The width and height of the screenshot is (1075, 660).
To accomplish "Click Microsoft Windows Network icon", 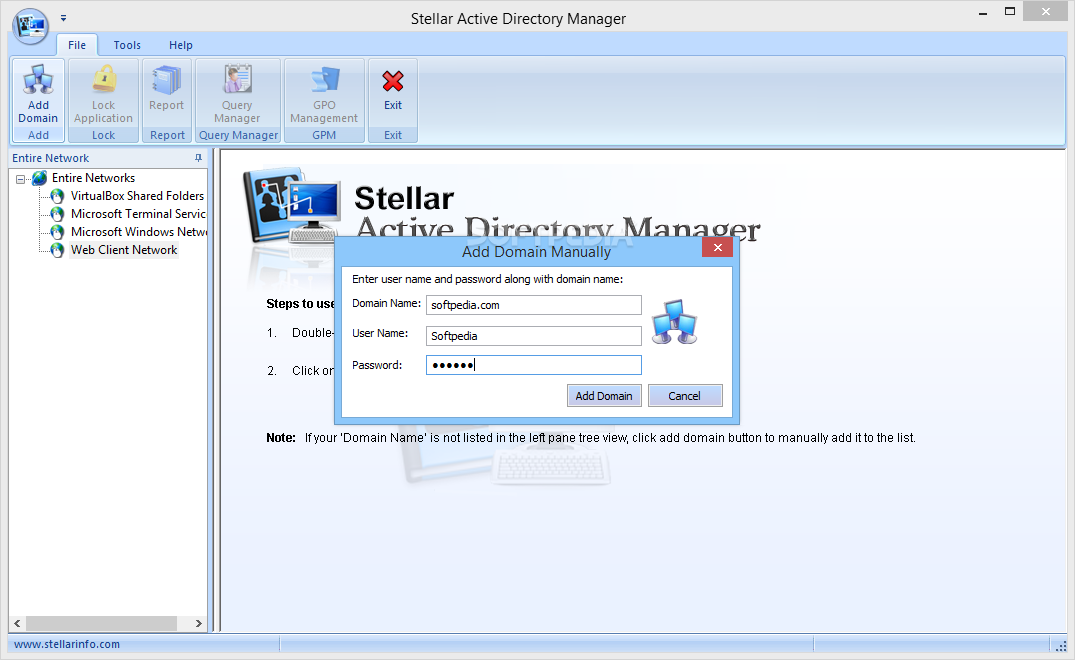I will click(x=58, y=232).
